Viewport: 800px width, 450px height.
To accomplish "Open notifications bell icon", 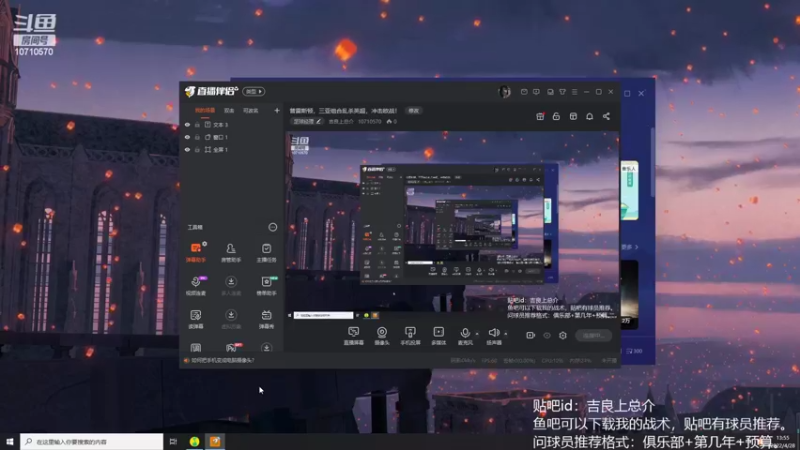I will coord(589,116).
